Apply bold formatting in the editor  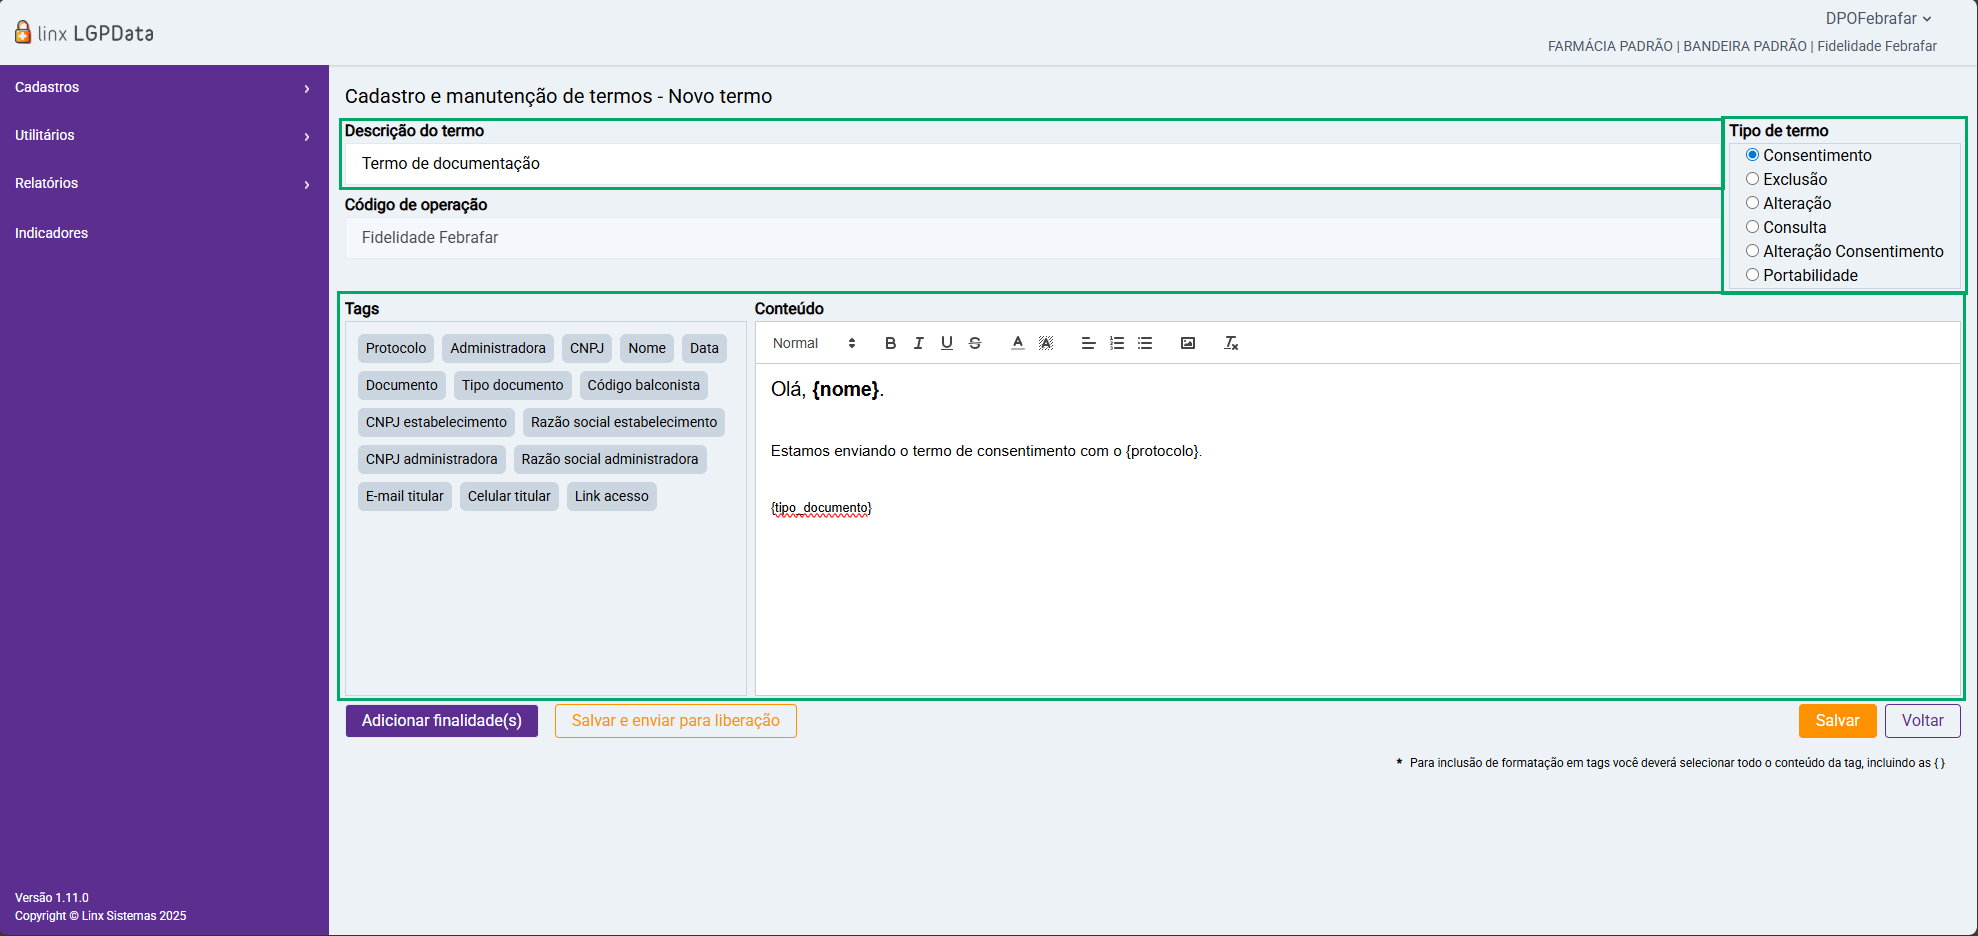pyautogui.click(x=890, y=343)
